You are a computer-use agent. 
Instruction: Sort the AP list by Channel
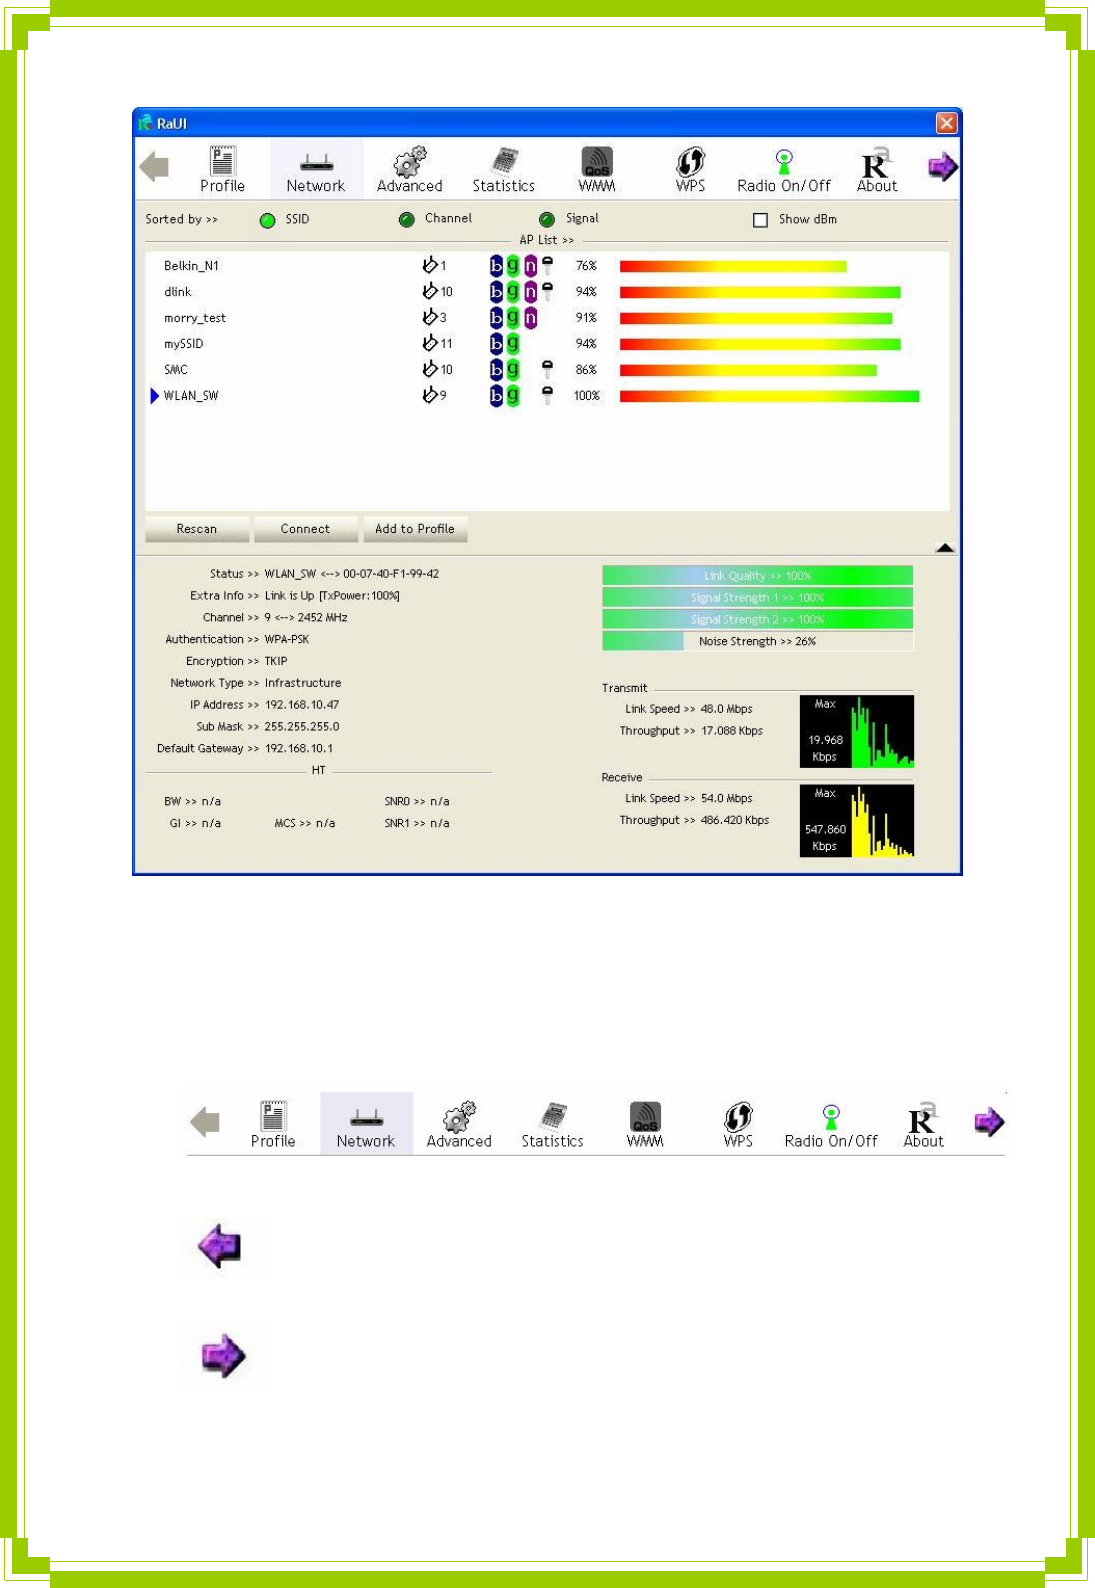point(407,220)
